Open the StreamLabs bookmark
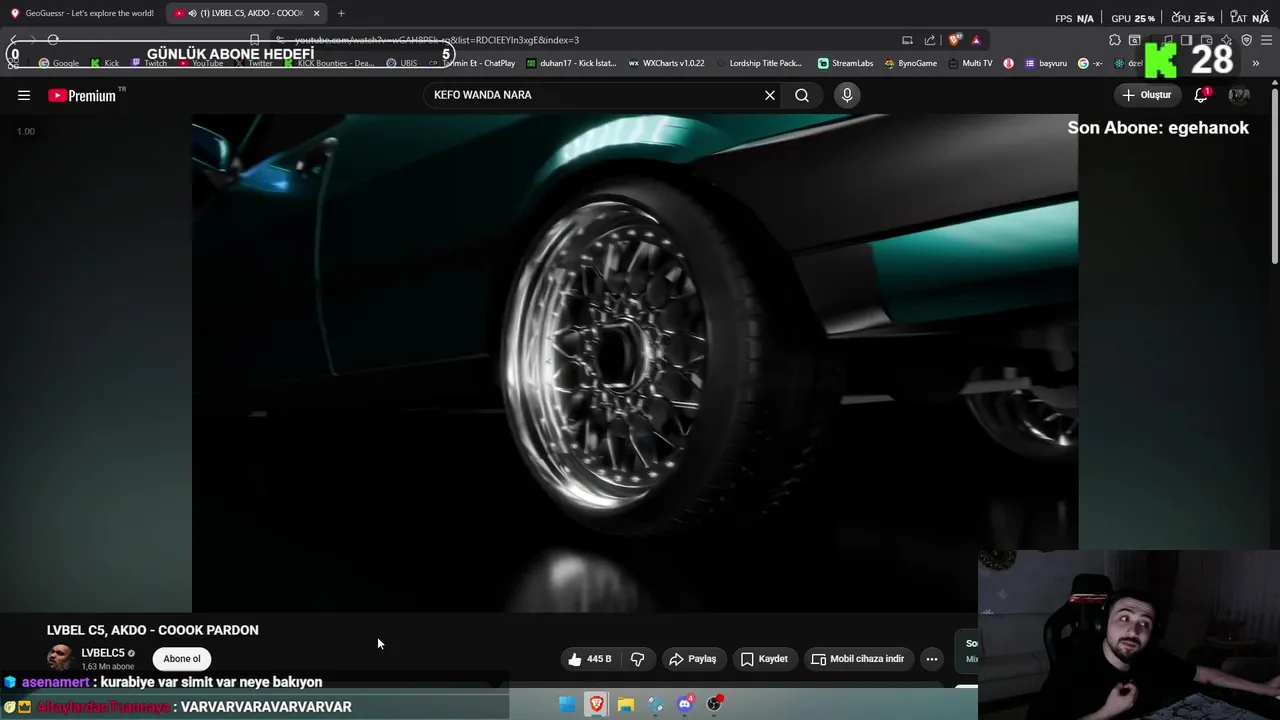The width and height of the screenshot is (1280, 720). [846, 63]
